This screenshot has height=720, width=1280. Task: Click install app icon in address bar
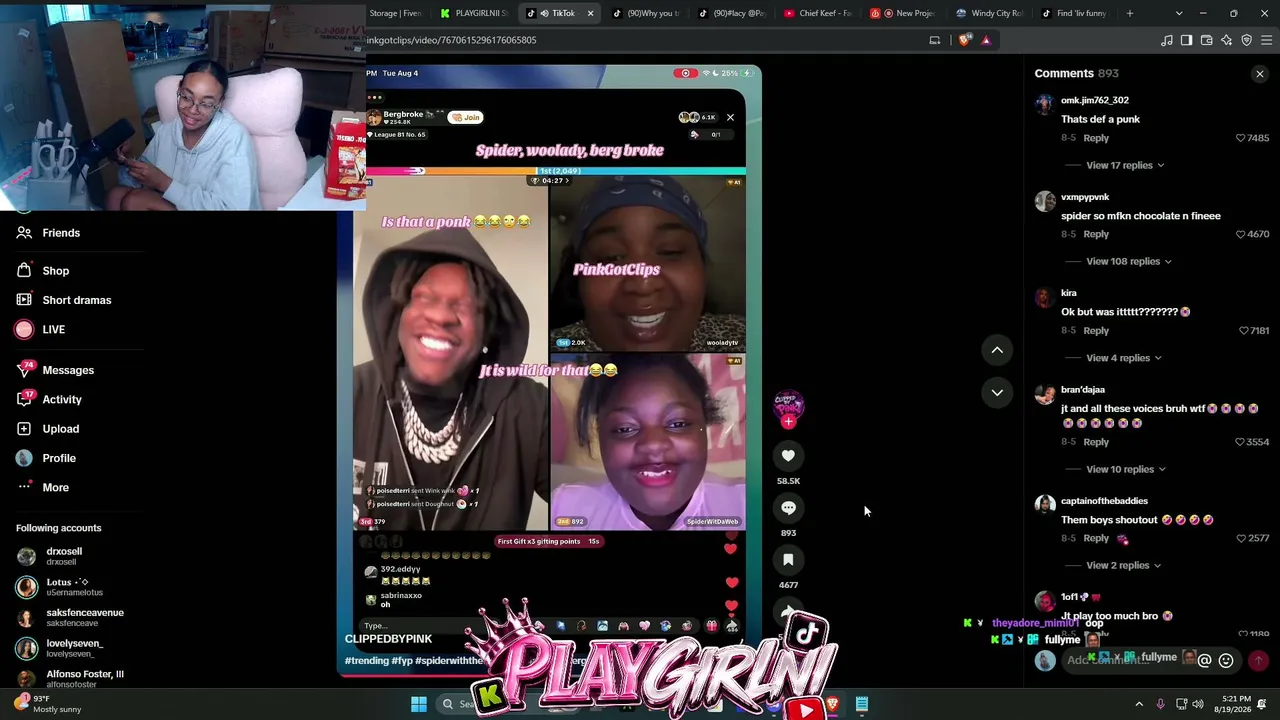click(935, 40)
